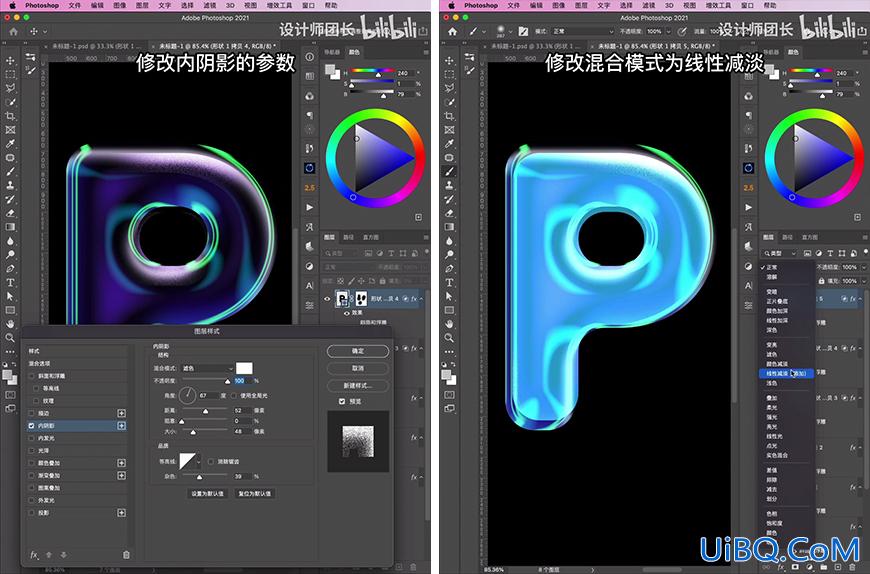Move effect up arrow in Layer Style dialog
This screenshot has width=870, height=574.
click(49, 555)
